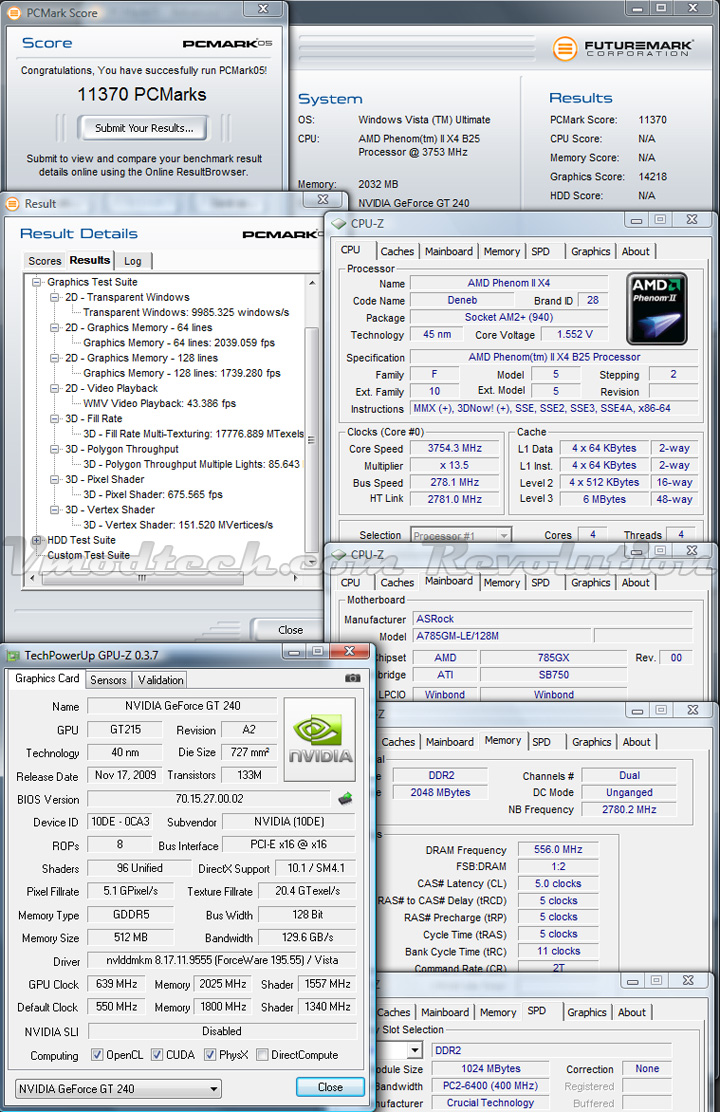Click the Custom Test Suite tree item
This screenshot has height=1112, width=720.
point(88,555)
